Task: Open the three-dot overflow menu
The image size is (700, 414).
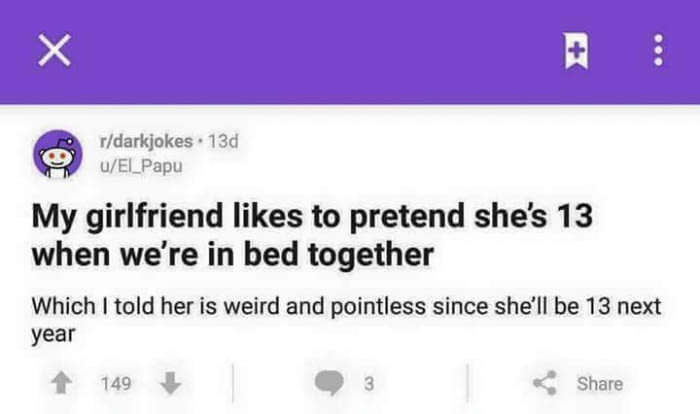Action: [x=658, y=50]
